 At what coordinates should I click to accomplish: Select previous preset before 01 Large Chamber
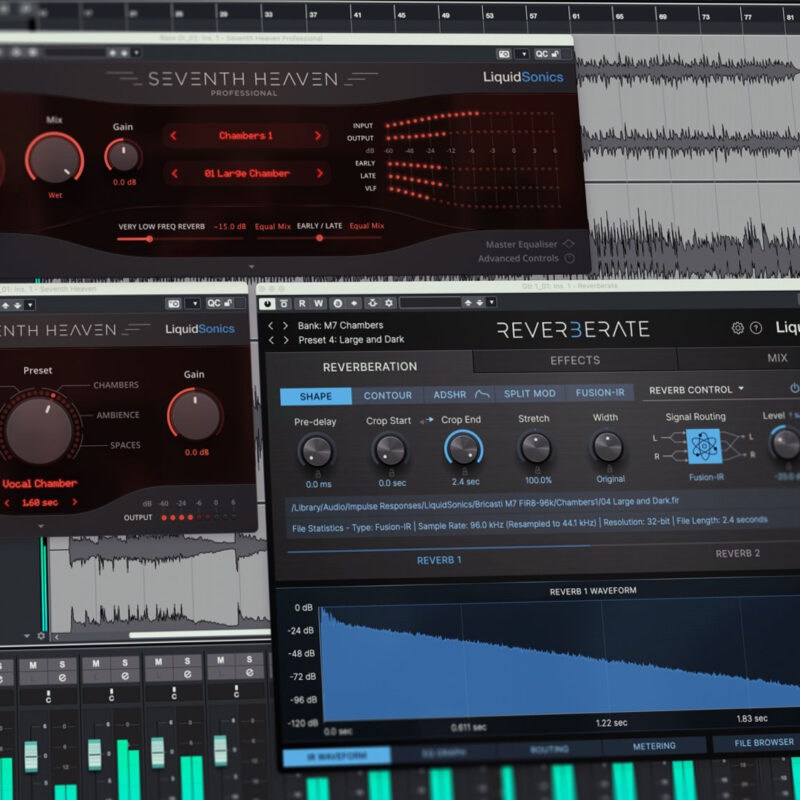[174, 173]
